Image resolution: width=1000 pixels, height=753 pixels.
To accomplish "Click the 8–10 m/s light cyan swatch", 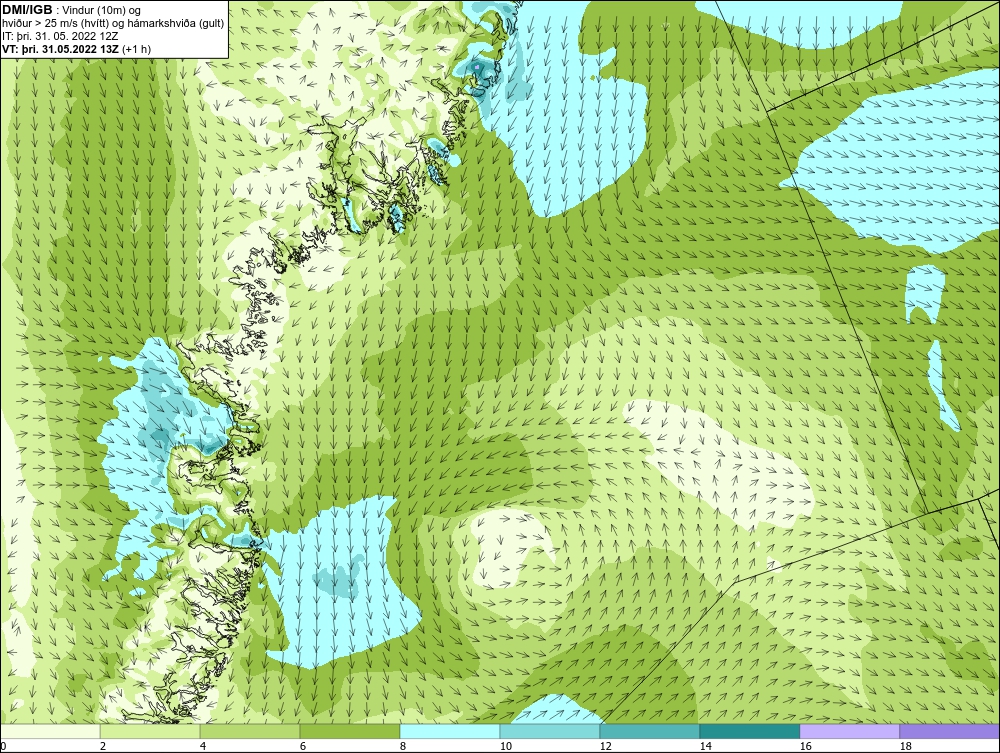I will pyautogui.click(x=450, y=731).
